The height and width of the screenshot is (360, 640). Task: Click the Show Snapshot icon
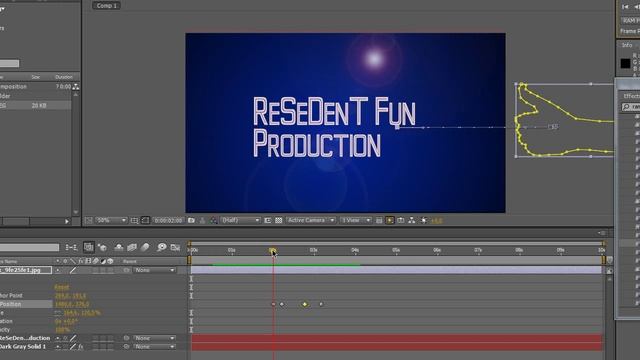(x=202, y=220)
